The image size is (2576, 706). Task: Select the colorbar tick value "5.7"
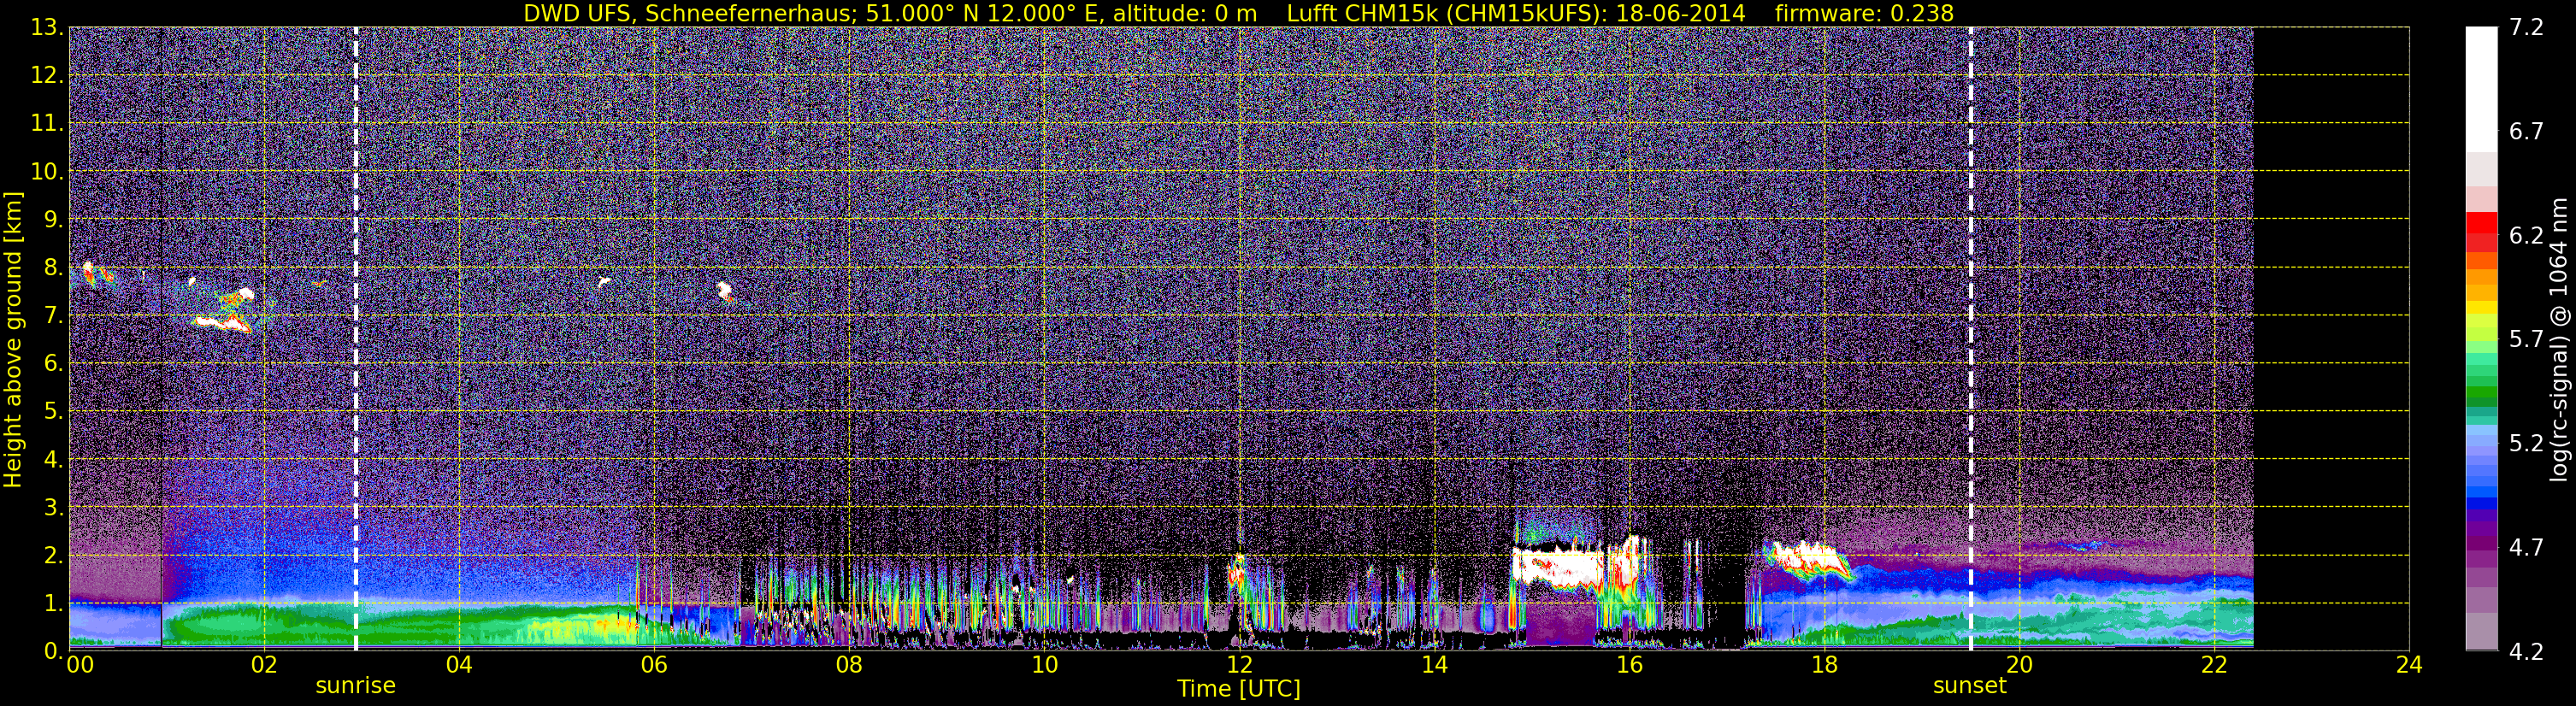click(2527, 340)
